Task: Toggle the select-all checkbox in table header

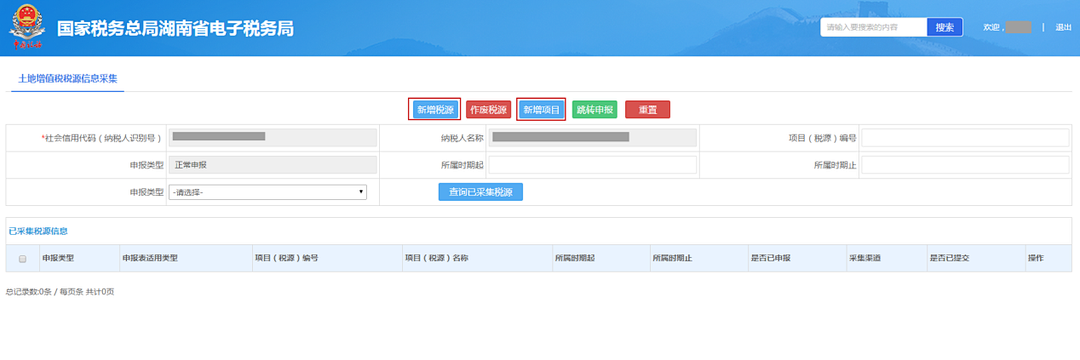Action: pyautogui.click(x=23, y=259)
